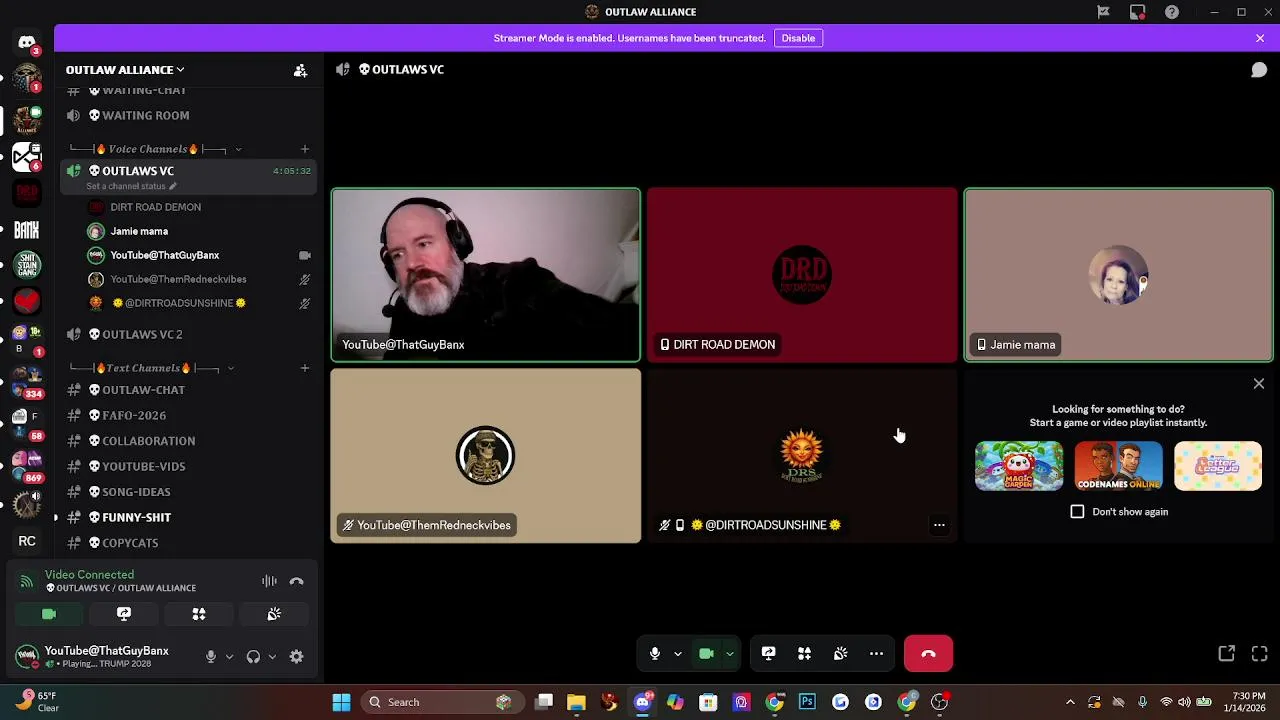The width and height of the screenshot is (1280, 720).
Task: Join the WAITING ROOM voice channel
Action: [189, 115]
